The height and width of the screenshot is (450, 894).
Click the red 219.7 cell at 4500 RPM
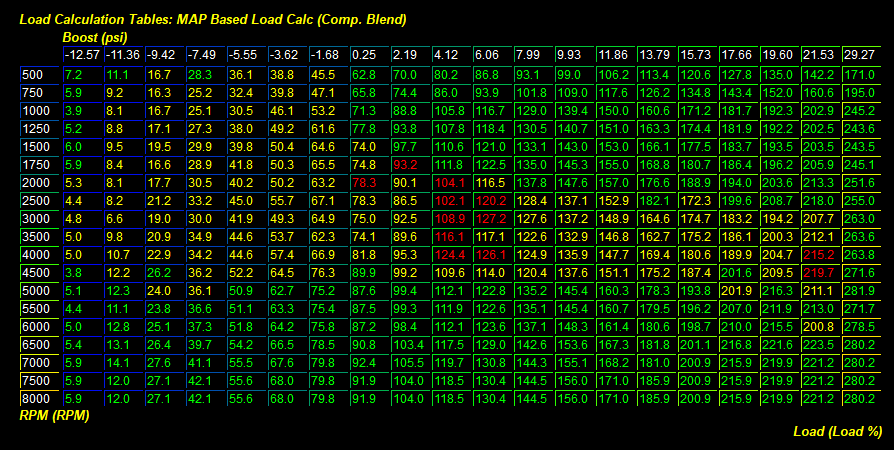(818, 272)
